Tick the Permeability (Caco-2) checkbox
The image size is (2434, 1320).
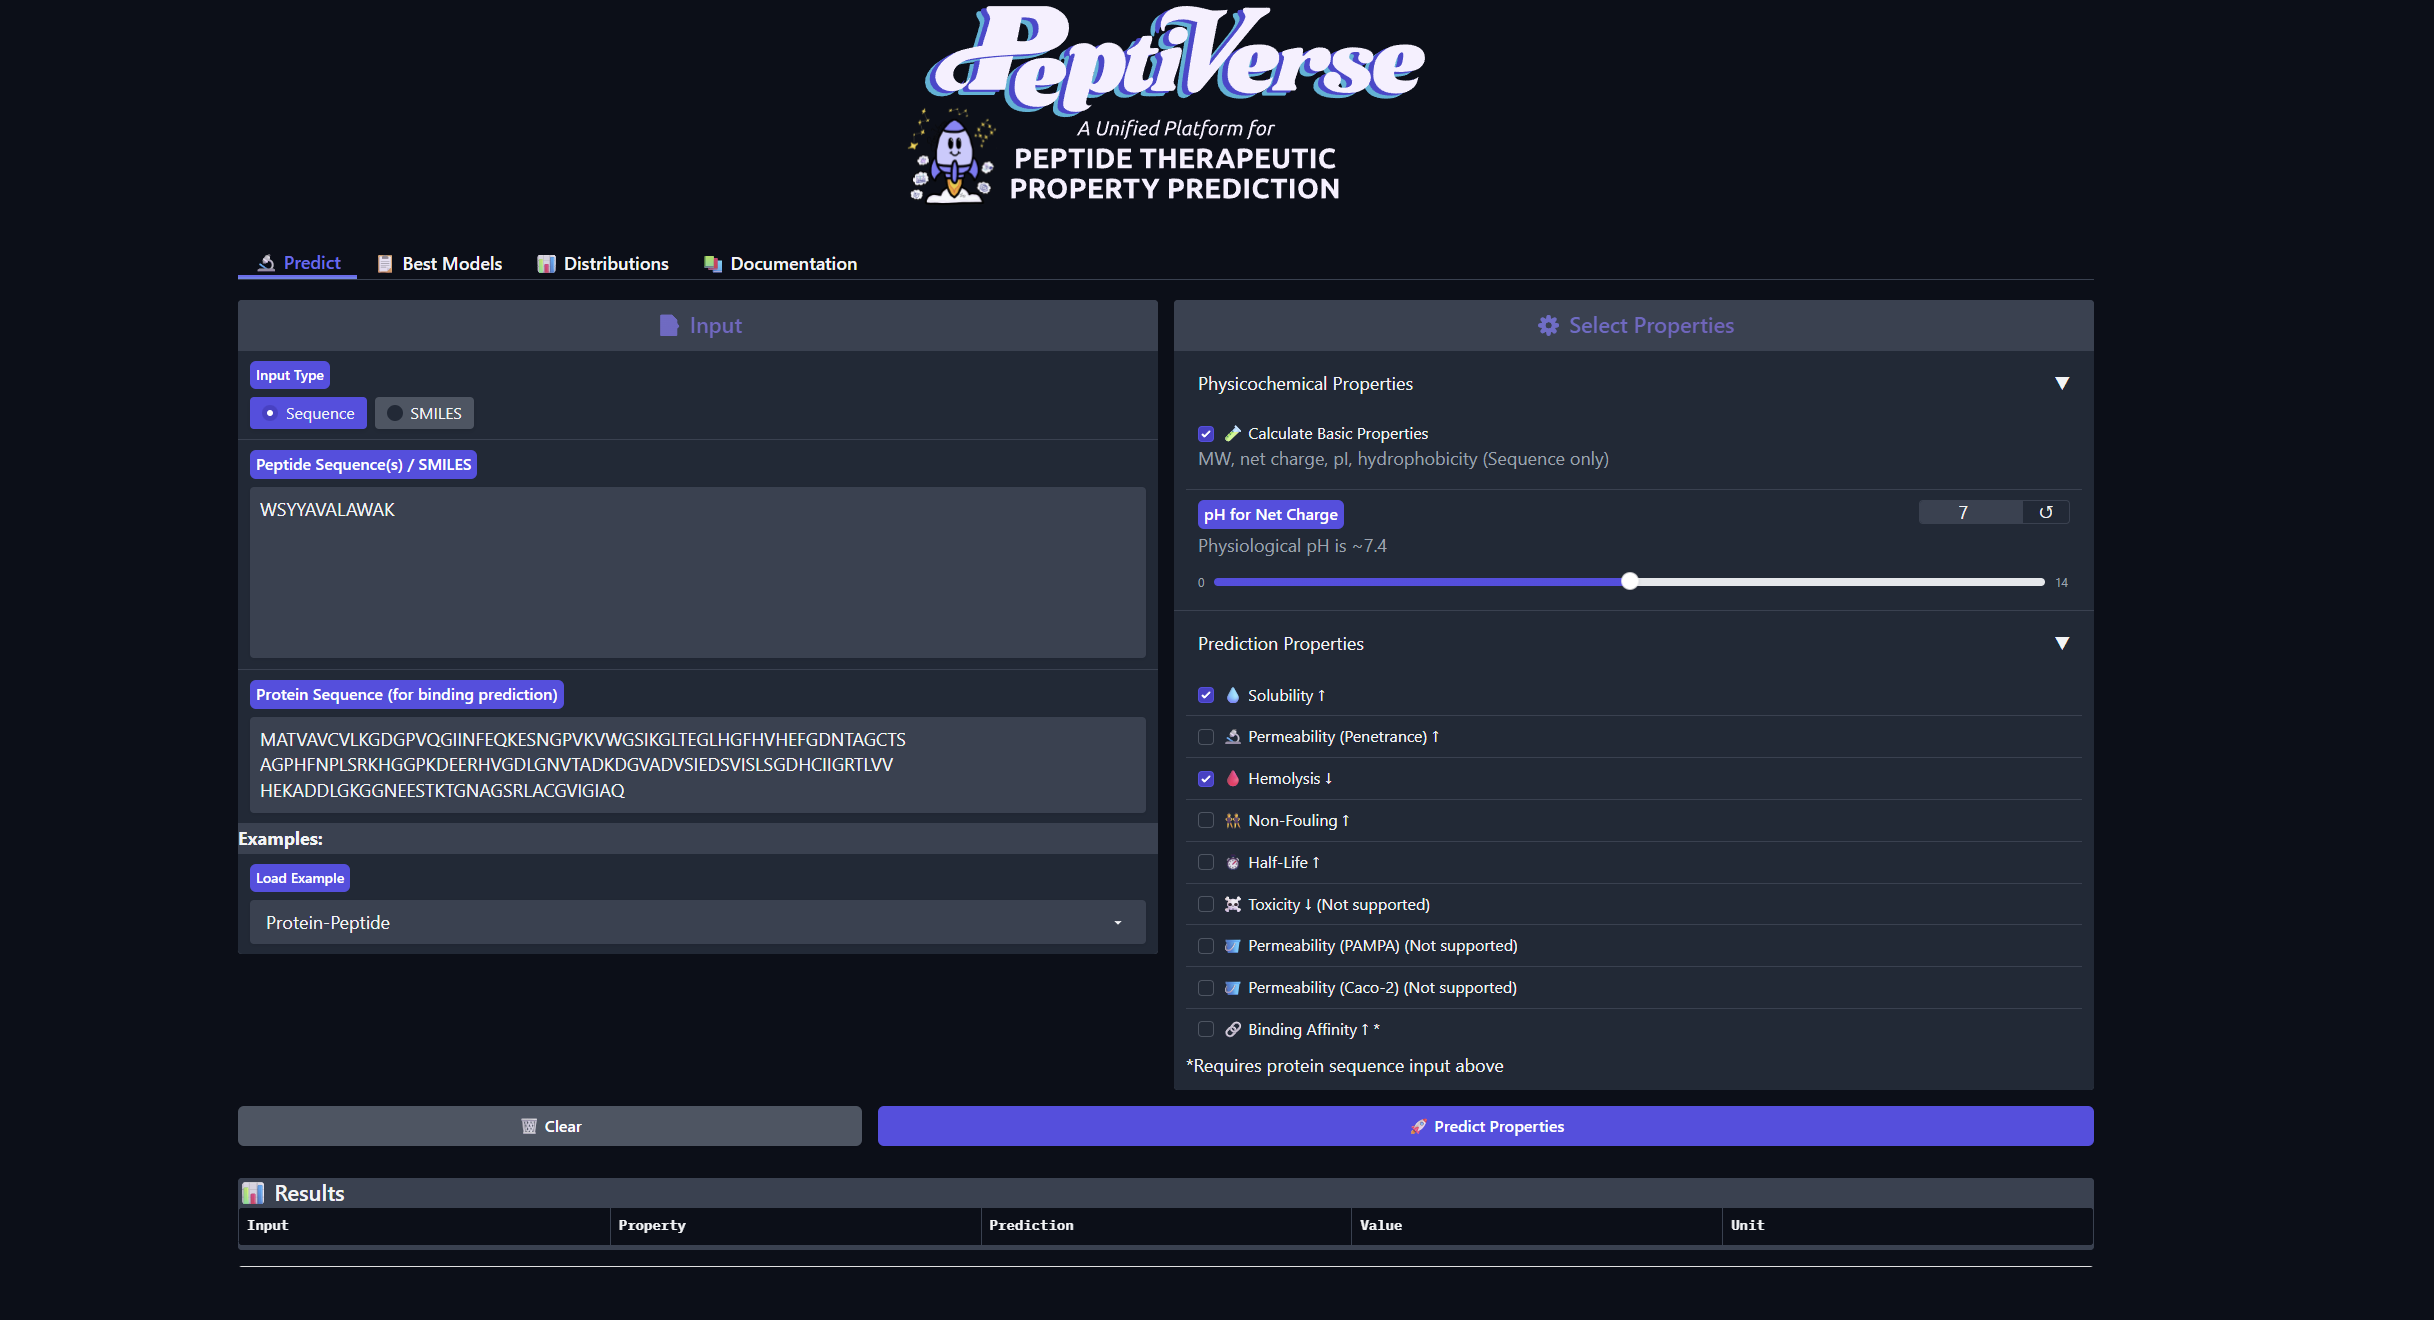click(x=1206, y=988)
